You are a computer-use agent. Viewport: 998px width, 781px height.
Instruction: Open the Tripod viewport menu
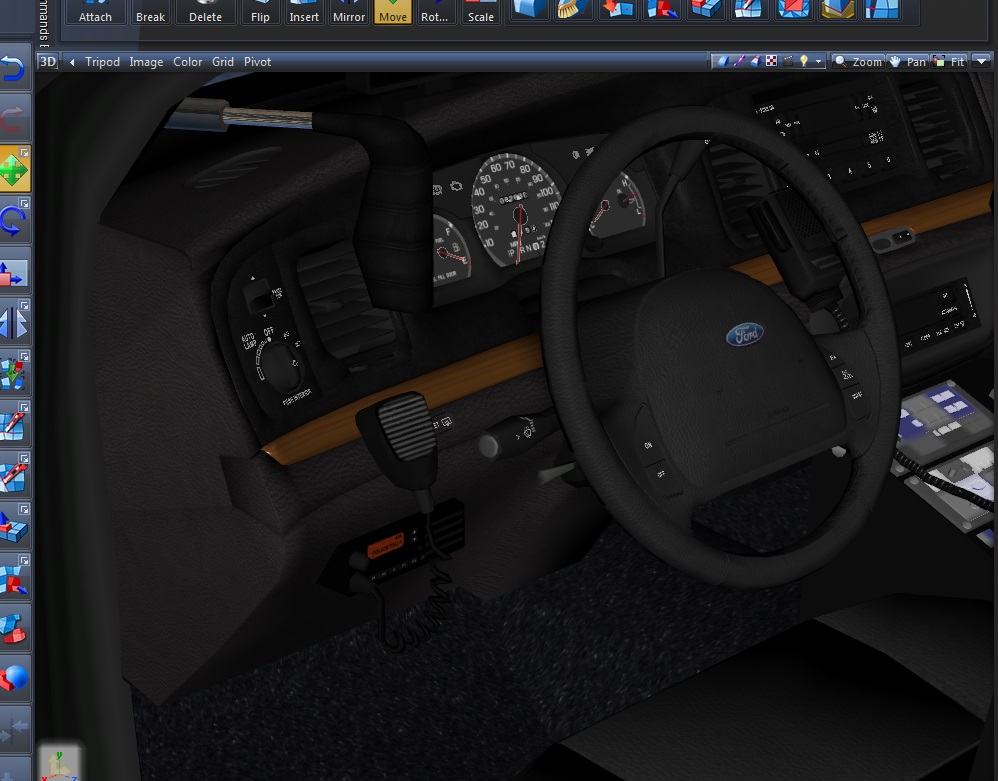(x=102, y=62)
